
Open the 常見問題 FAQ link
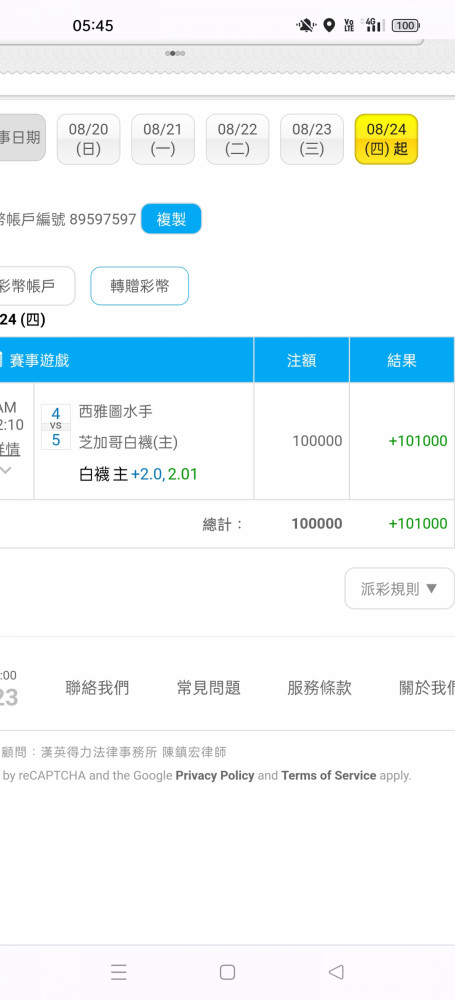click(x=209, y=688)
